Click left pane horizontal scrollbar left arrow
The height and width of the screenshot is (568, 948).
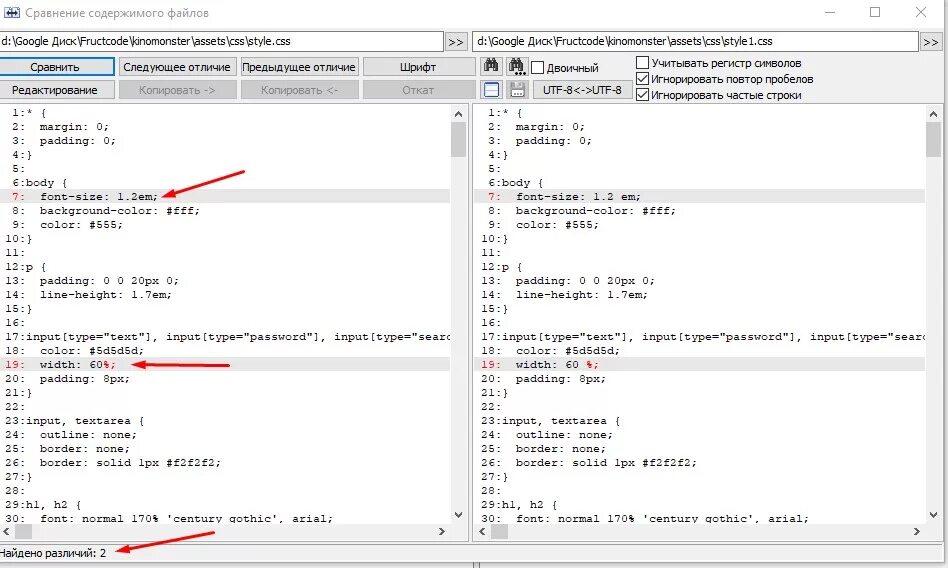7,532
